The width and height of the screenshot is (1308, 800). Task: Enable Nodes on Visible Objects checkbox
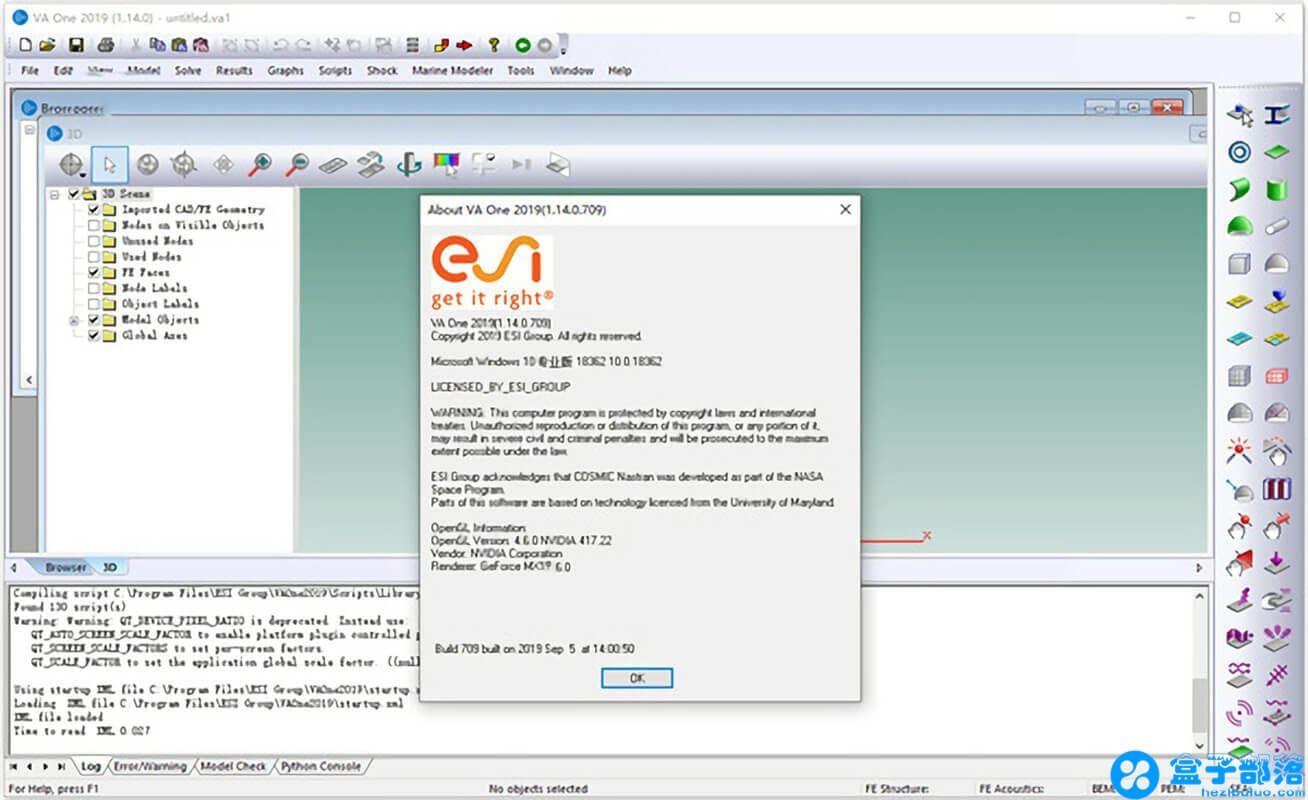pos(94,226)
